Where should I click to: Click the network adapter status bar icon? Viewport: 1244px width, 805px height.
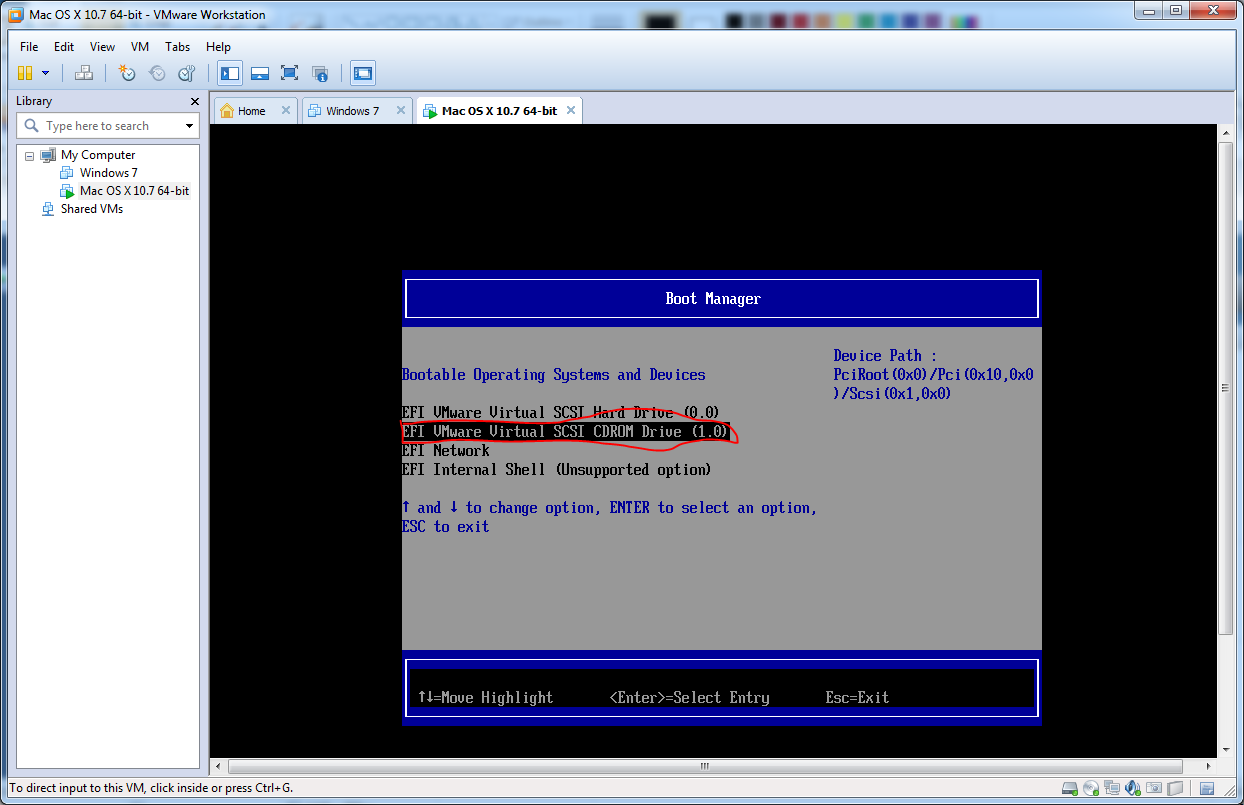point(1112,789)
